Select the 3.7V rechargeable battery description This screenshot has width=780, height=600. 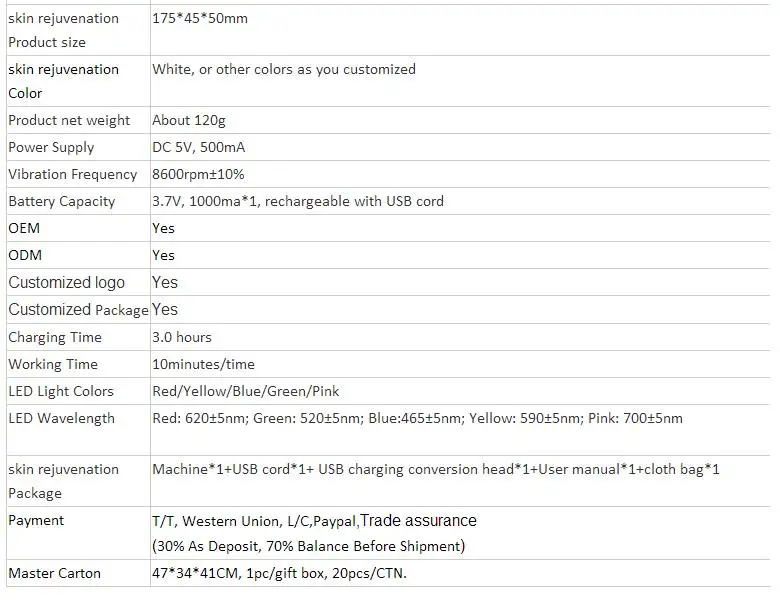(x=297, y=201)
